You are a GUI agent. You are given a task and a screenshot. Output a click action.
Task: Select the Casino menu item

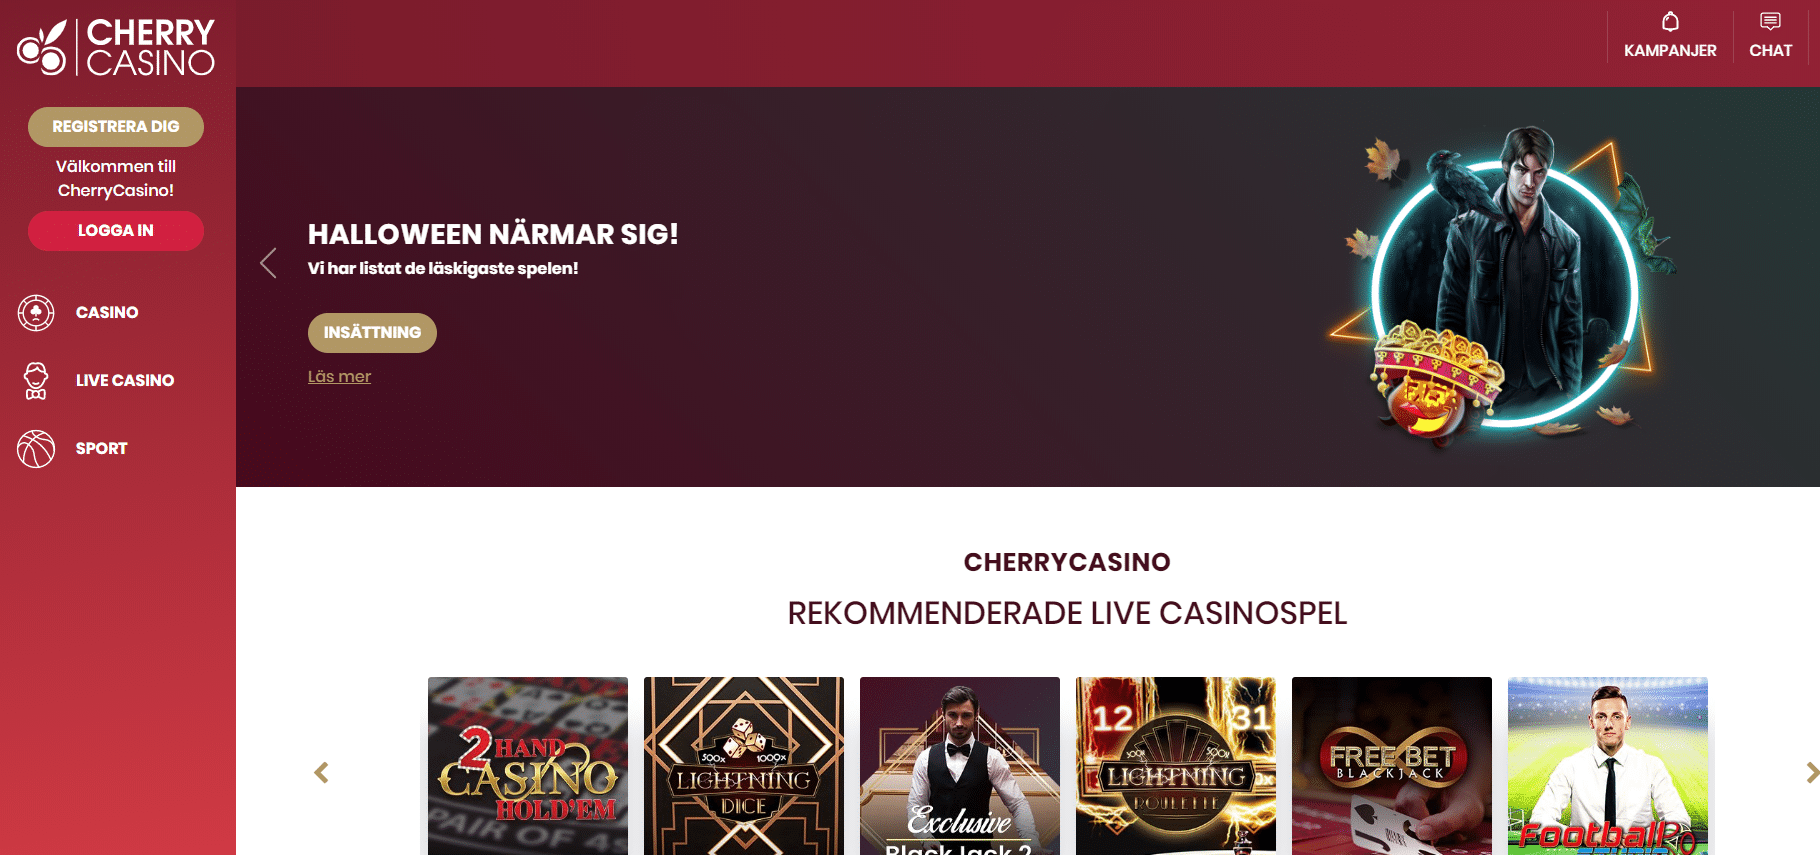click(x=107, y=313)
